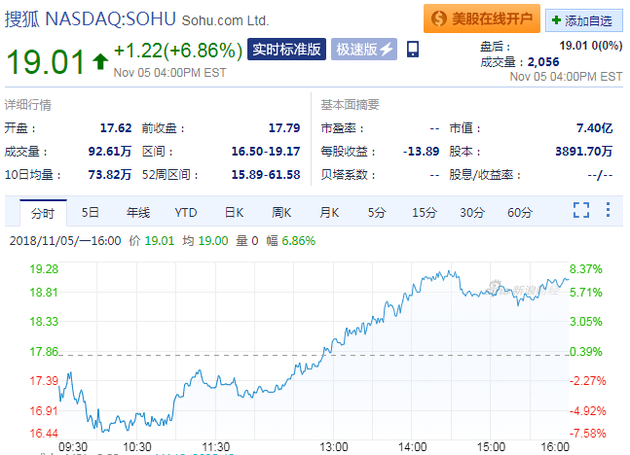Click the volume value 92.61万
The height and width of the screenshot is (455, 630).
(110, 151)
